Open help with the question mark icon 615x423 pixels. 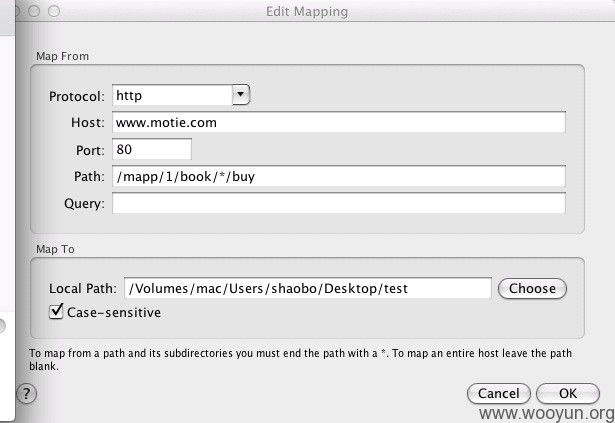pyautogui.click(x=27, y=393)
